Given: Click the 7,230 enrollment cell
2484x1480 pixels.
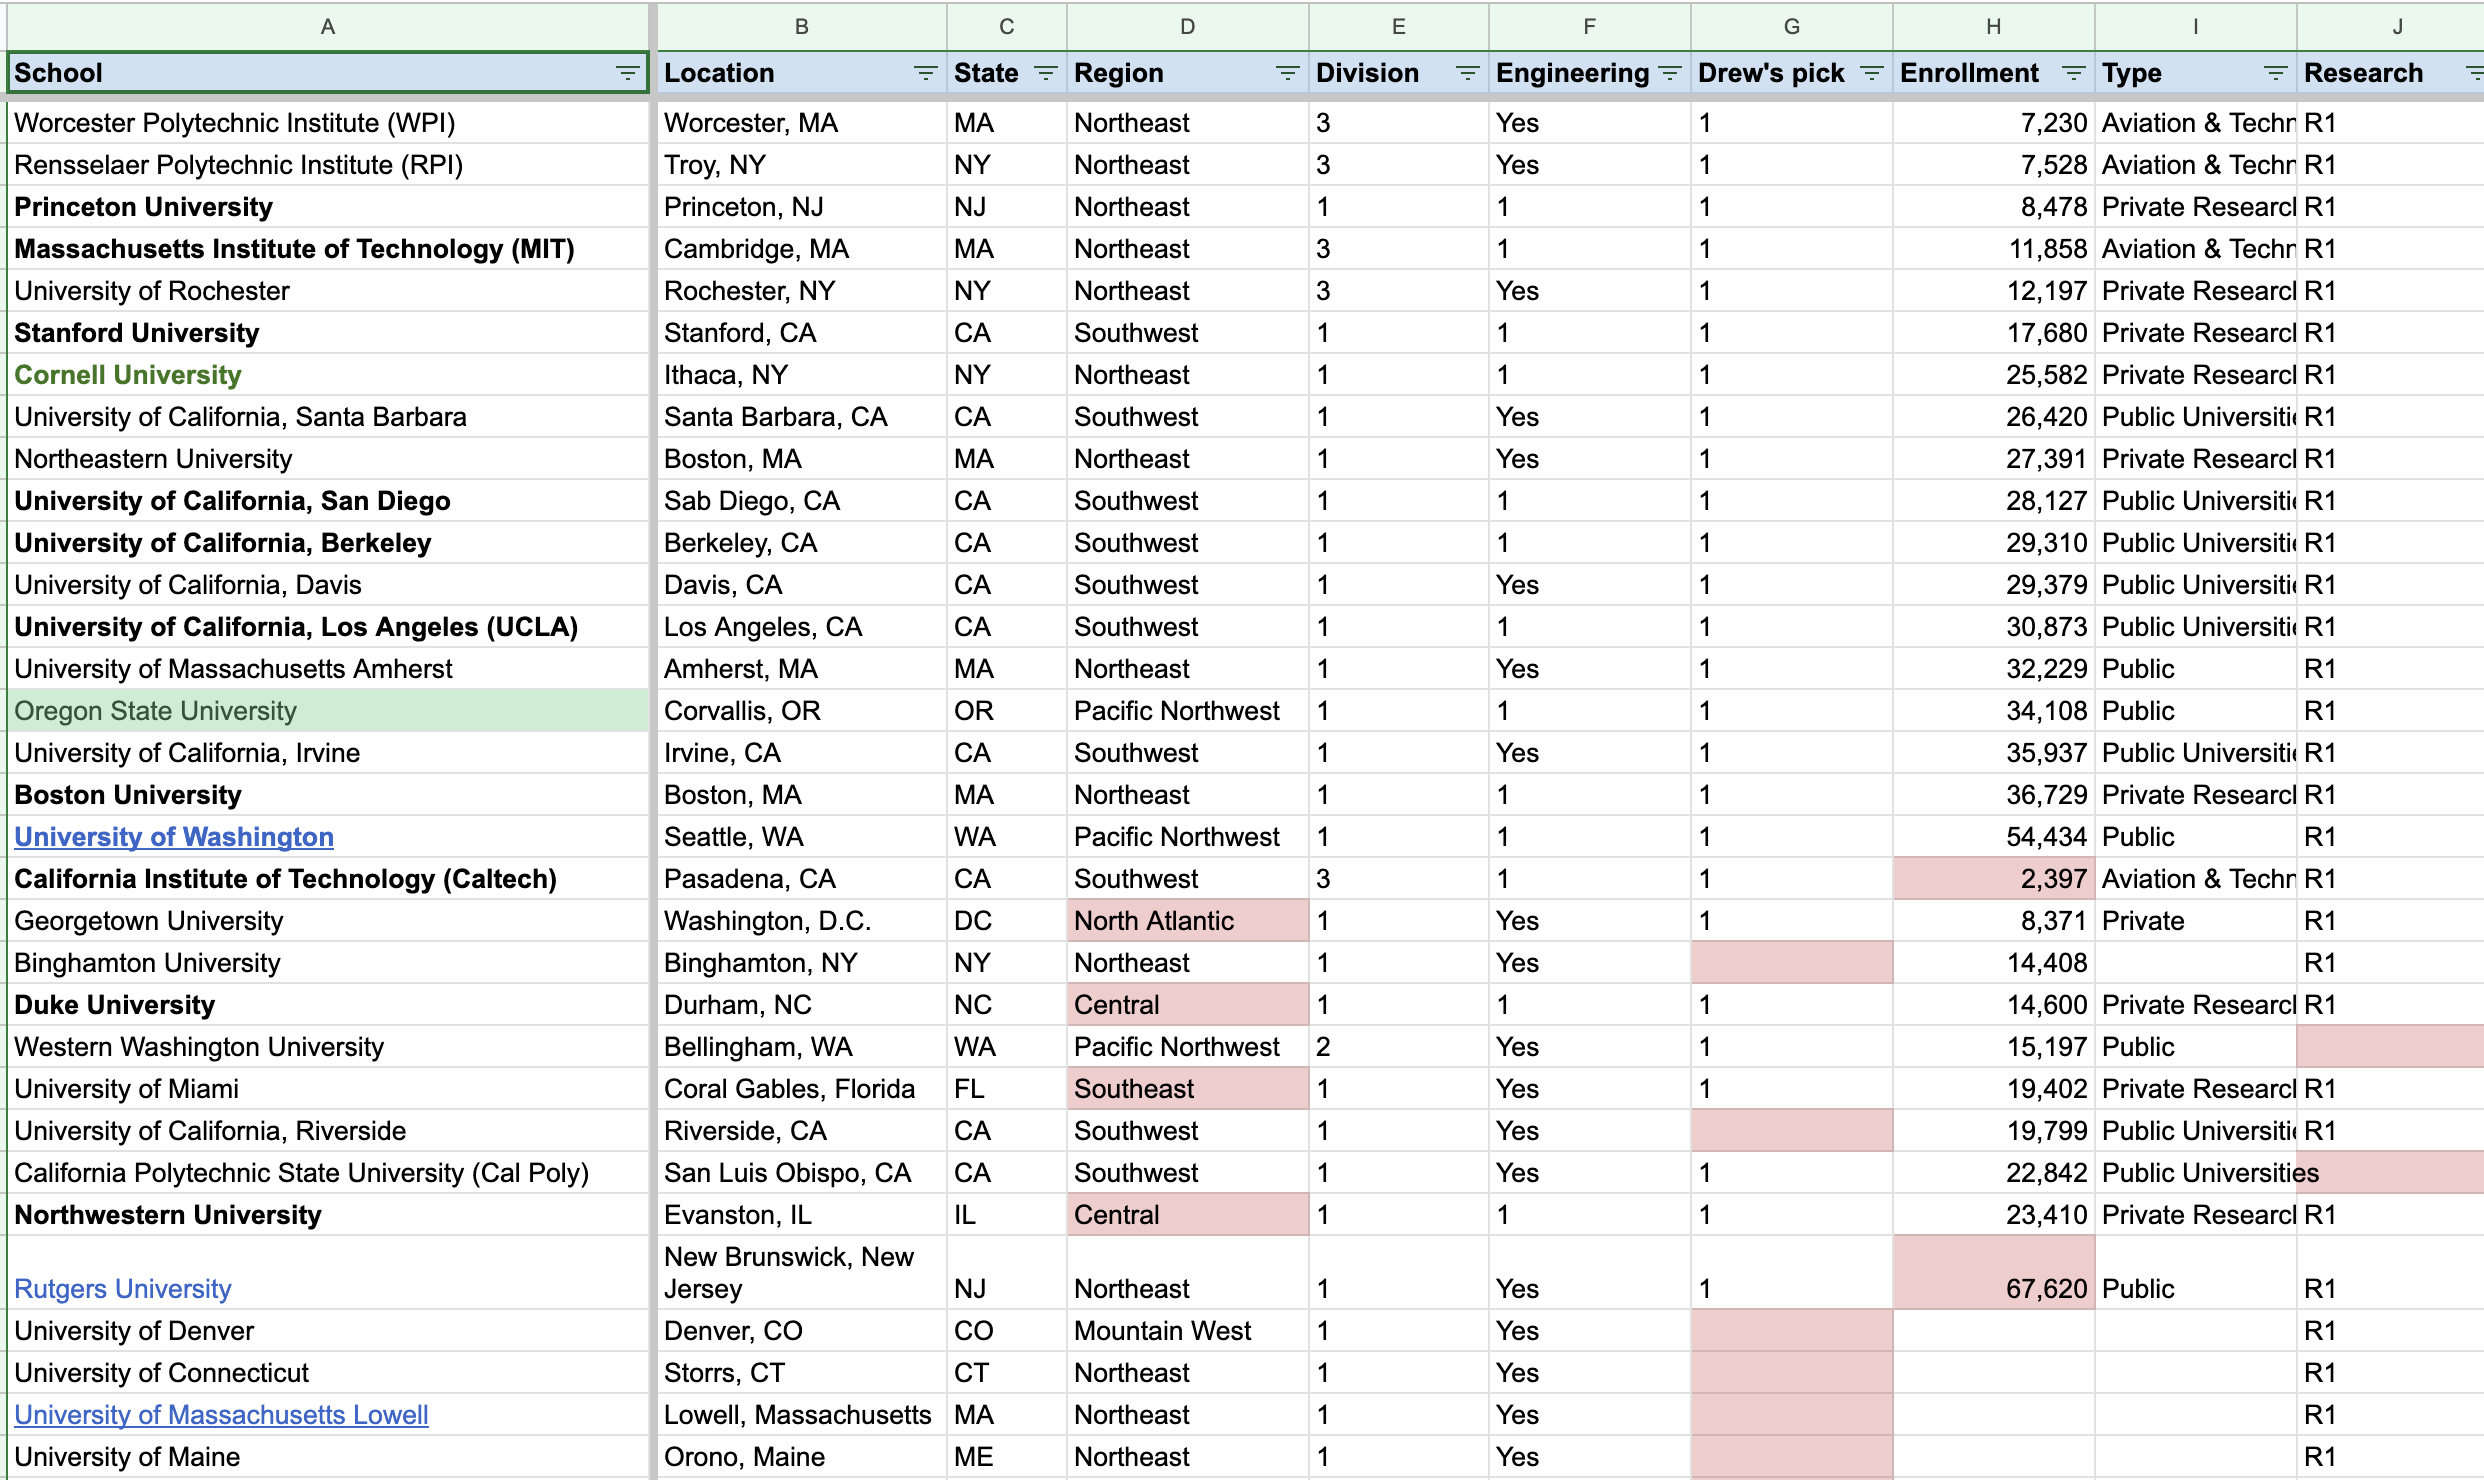Looking at the screenshot, I should (1994, 123).
